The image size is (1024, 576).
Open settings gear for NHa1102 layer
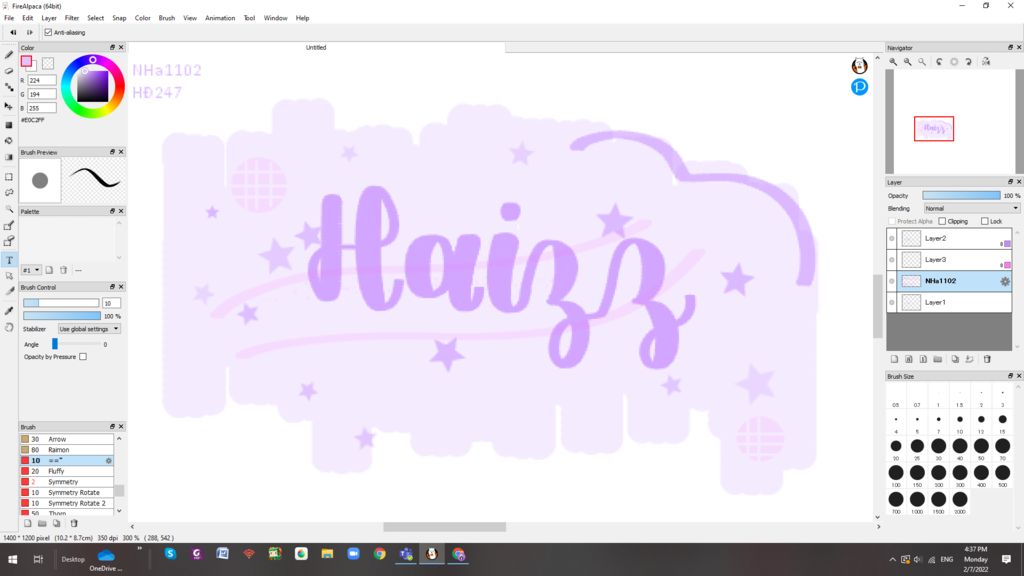[x=1004, y=281]
